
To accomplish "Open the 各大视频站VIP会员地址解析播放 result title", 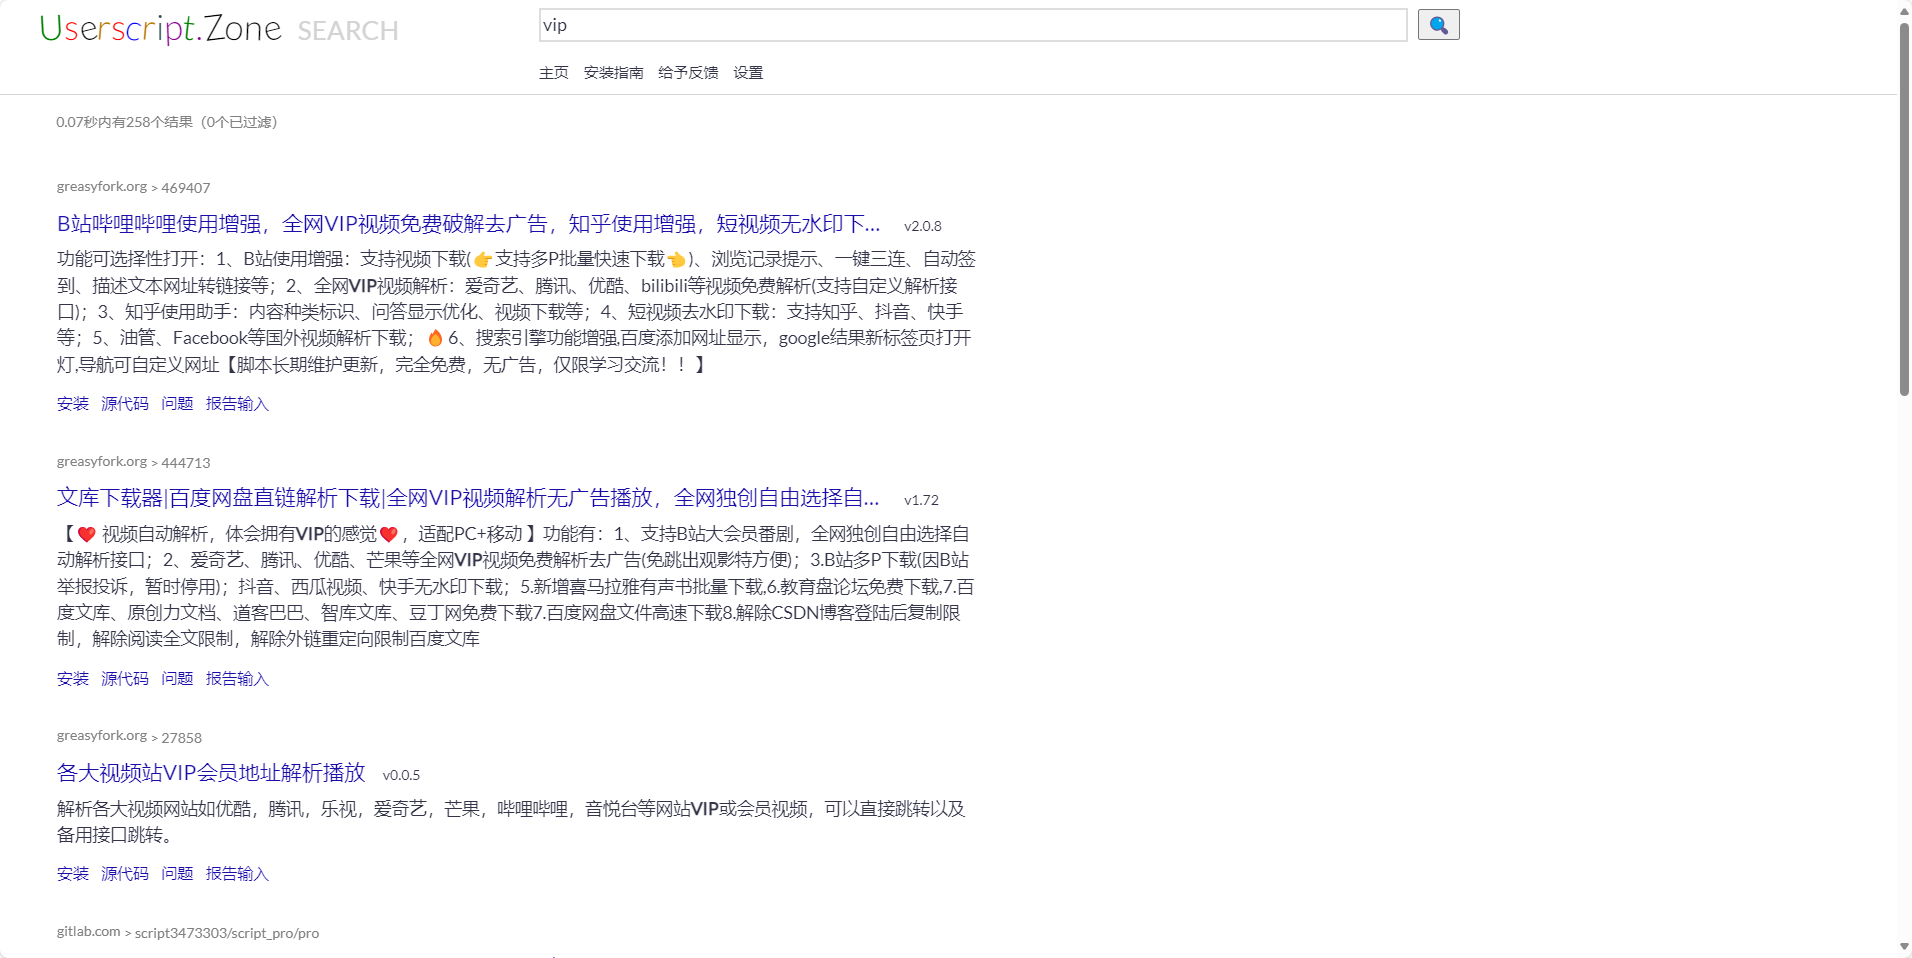I will [211, 773].
